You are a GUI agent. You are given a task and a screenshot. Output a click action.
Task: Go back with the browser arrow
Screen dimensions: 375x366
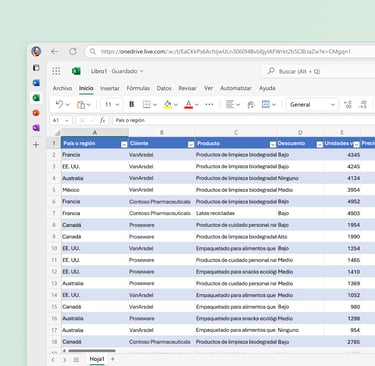point(54,51)
